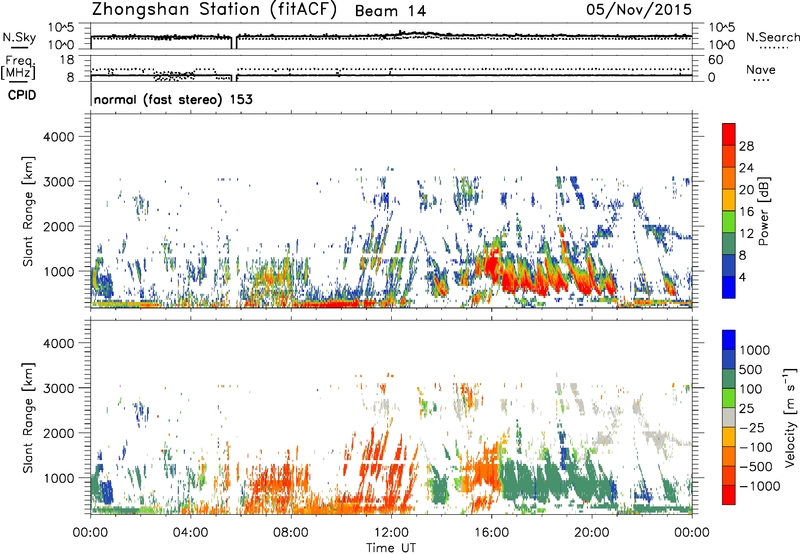Click the 'N.Sky' legend label

click(x=19, y=37)
